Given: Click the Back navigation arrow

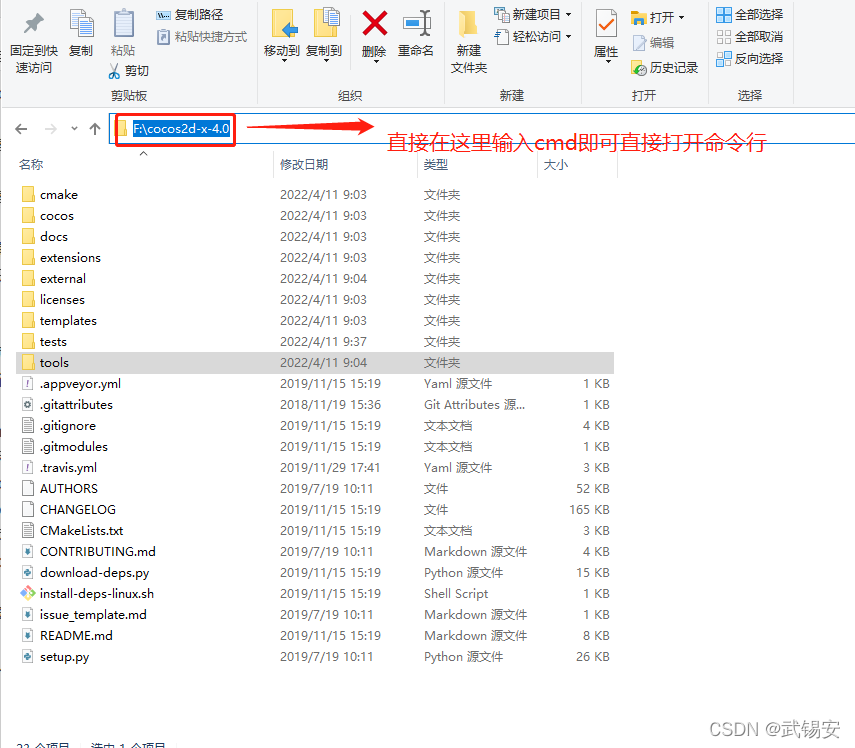Looking at the screenshot, I should pyautogui.click(x=21, y=129).
